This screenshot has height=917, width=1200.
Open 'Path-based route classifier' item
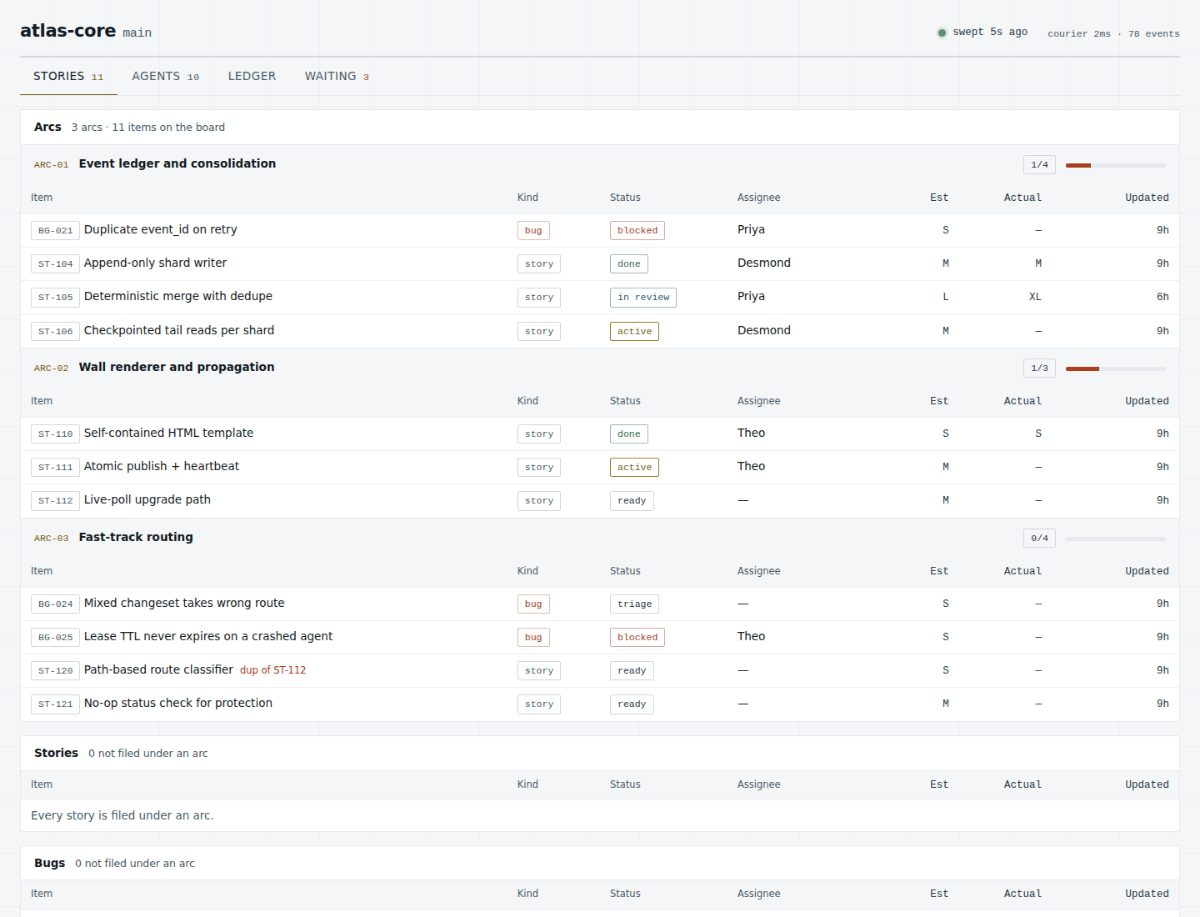[x=158, y=670]
